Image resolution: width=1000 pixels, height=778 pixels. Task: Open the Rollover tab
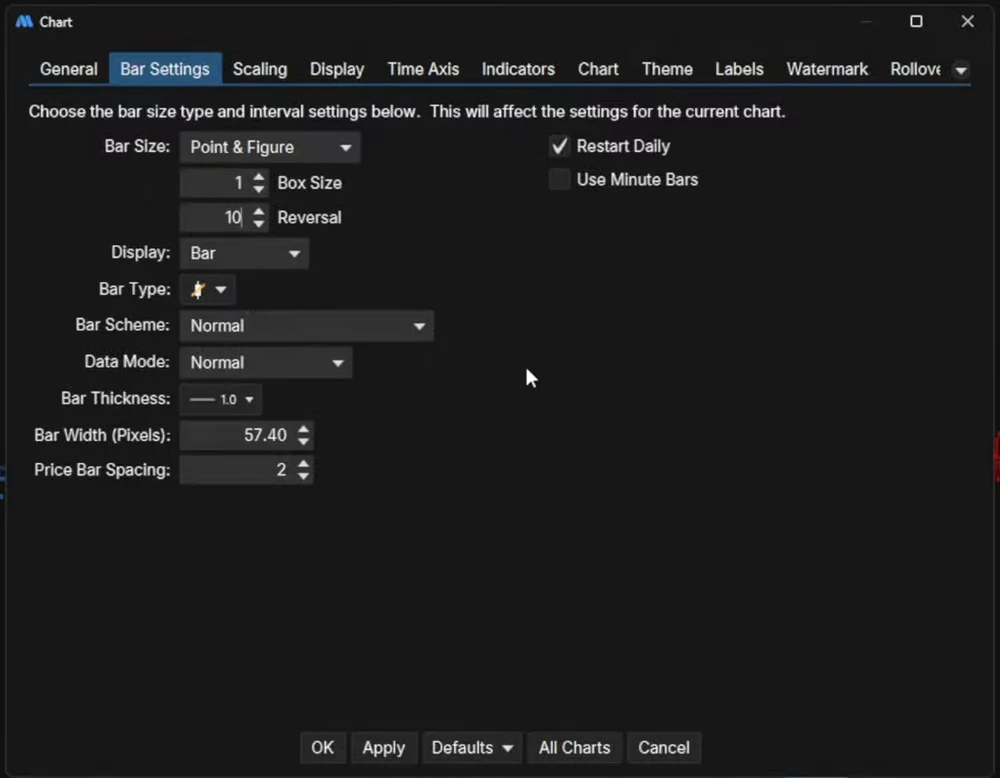point(915,69)
